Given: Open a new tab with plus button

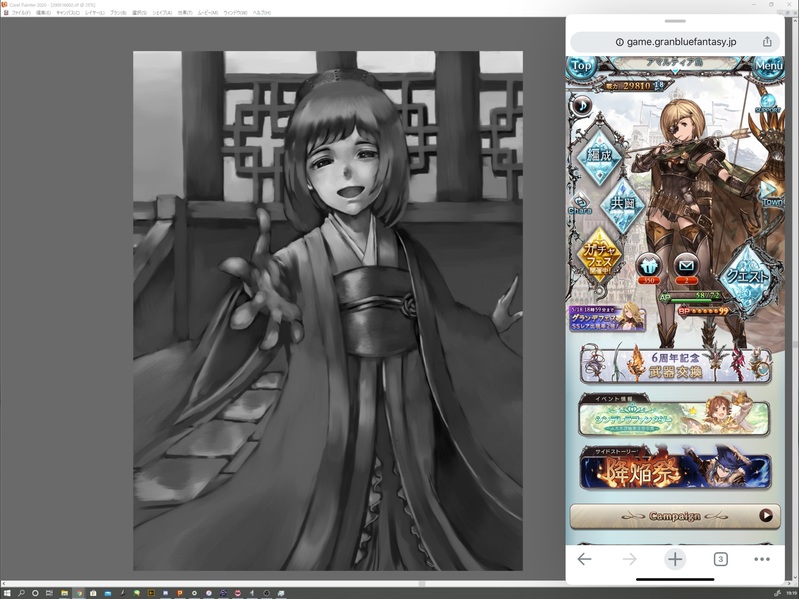Looking at the screenshot, I should tap(675, 559).
